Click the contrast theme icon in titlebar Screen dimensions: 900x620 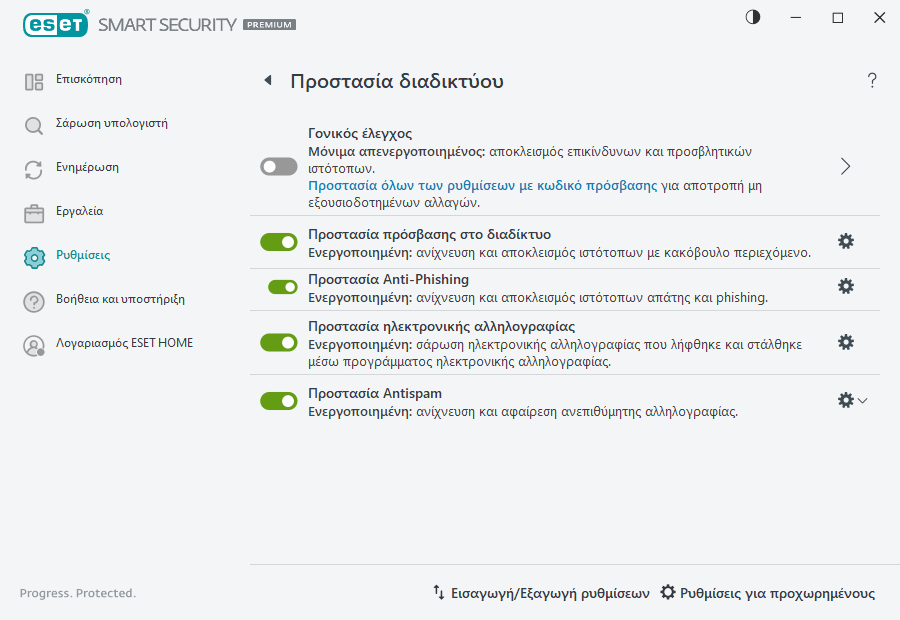tap(751, 17)
